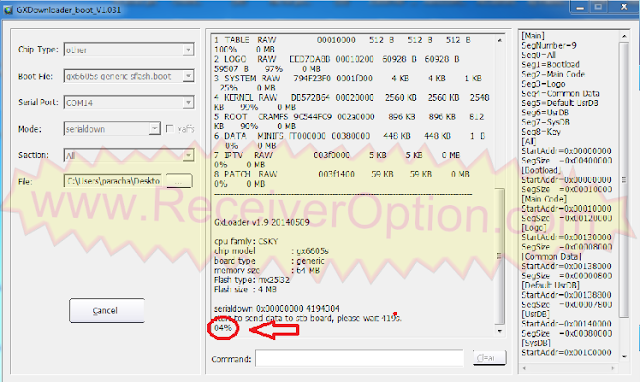Click 'Seg1=Bootload' in segment list
The image size is (640, 382).
tap(550, 64)
